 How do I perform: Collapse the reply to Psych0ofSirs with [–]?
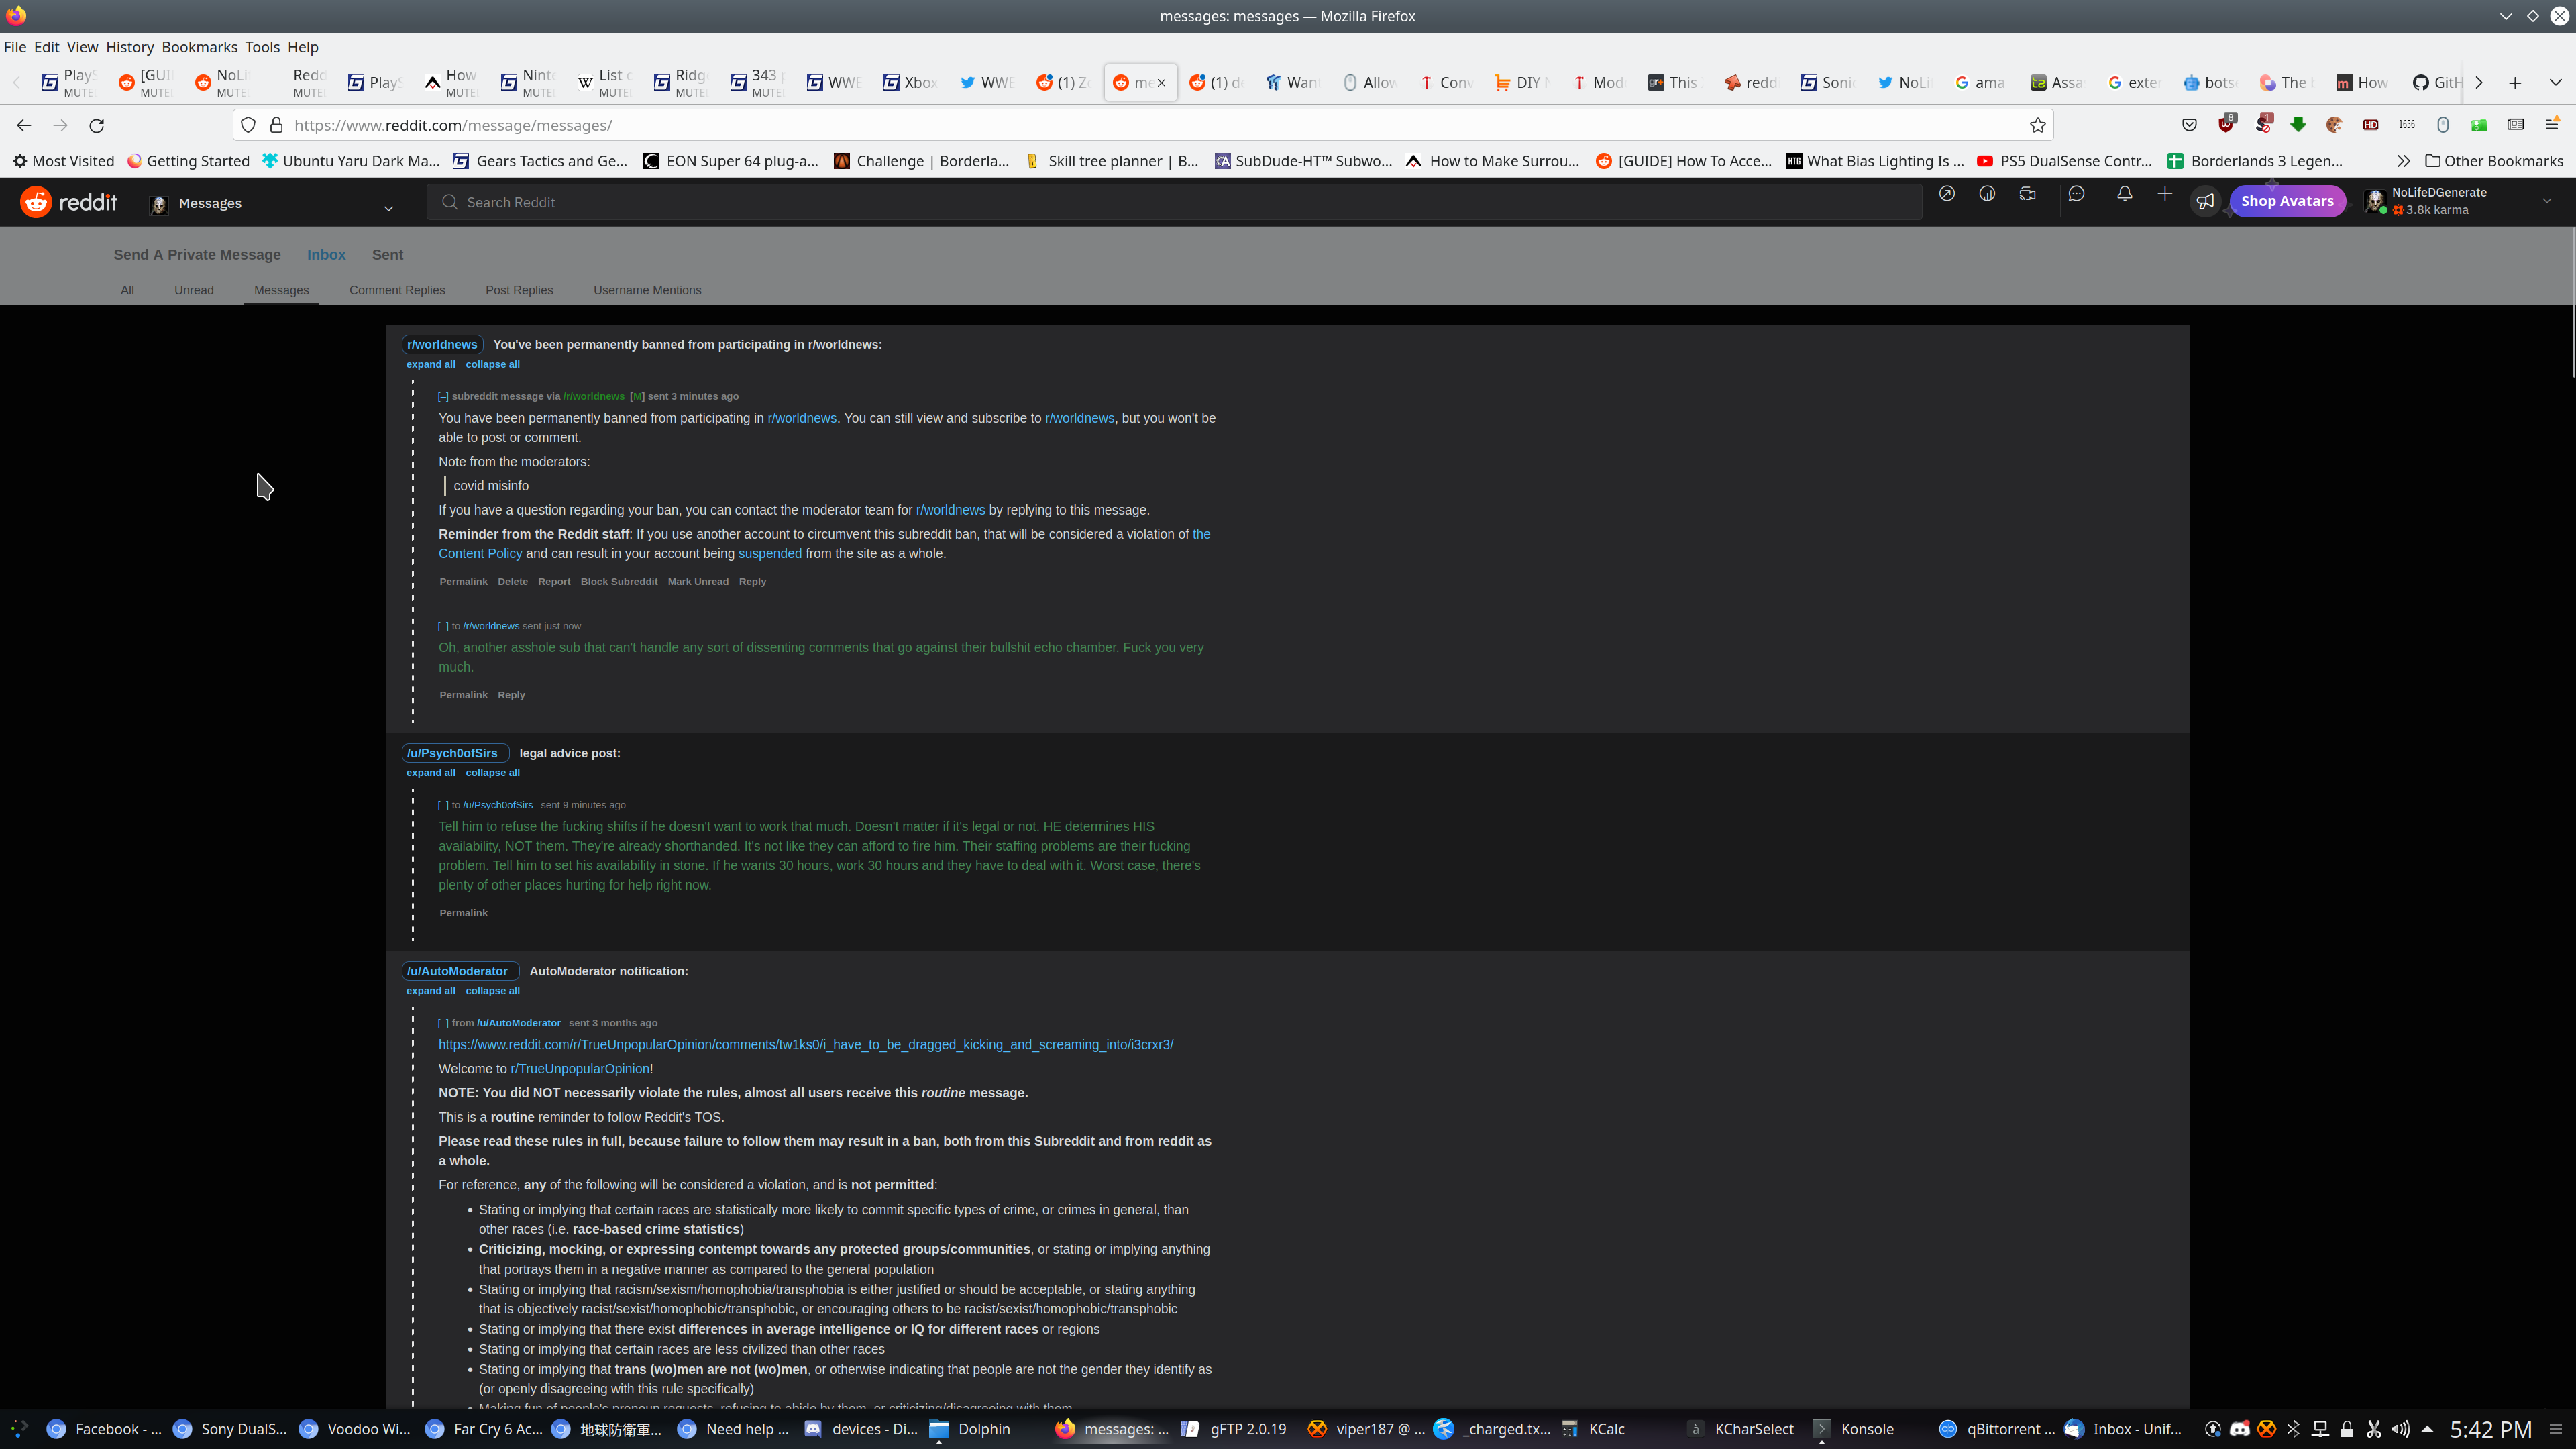(443, 805)
